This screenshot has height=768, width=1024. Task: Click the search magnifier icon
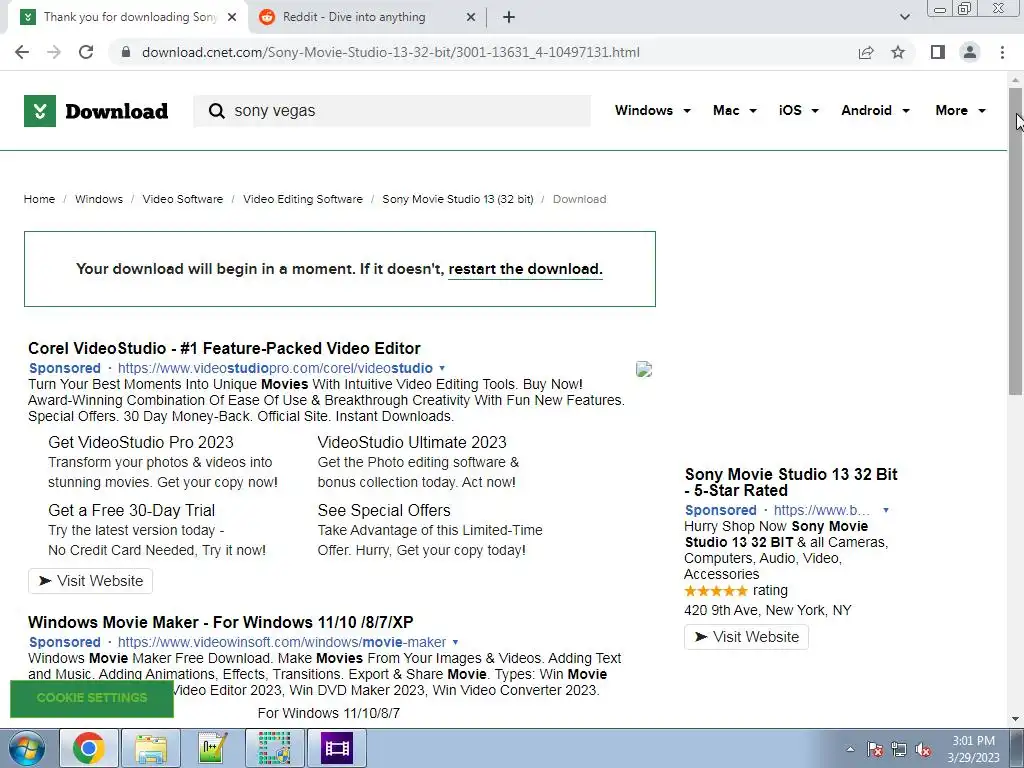[216, 111]
